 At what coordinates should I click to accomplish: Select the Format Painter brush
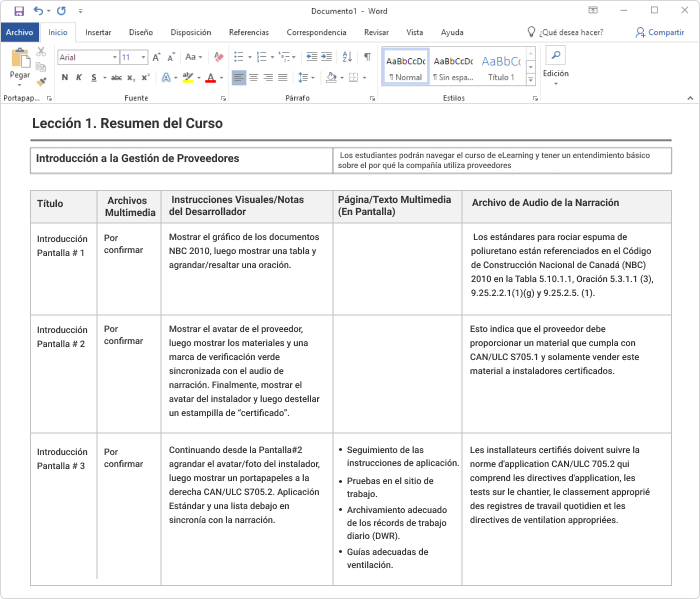click(41, 82)
